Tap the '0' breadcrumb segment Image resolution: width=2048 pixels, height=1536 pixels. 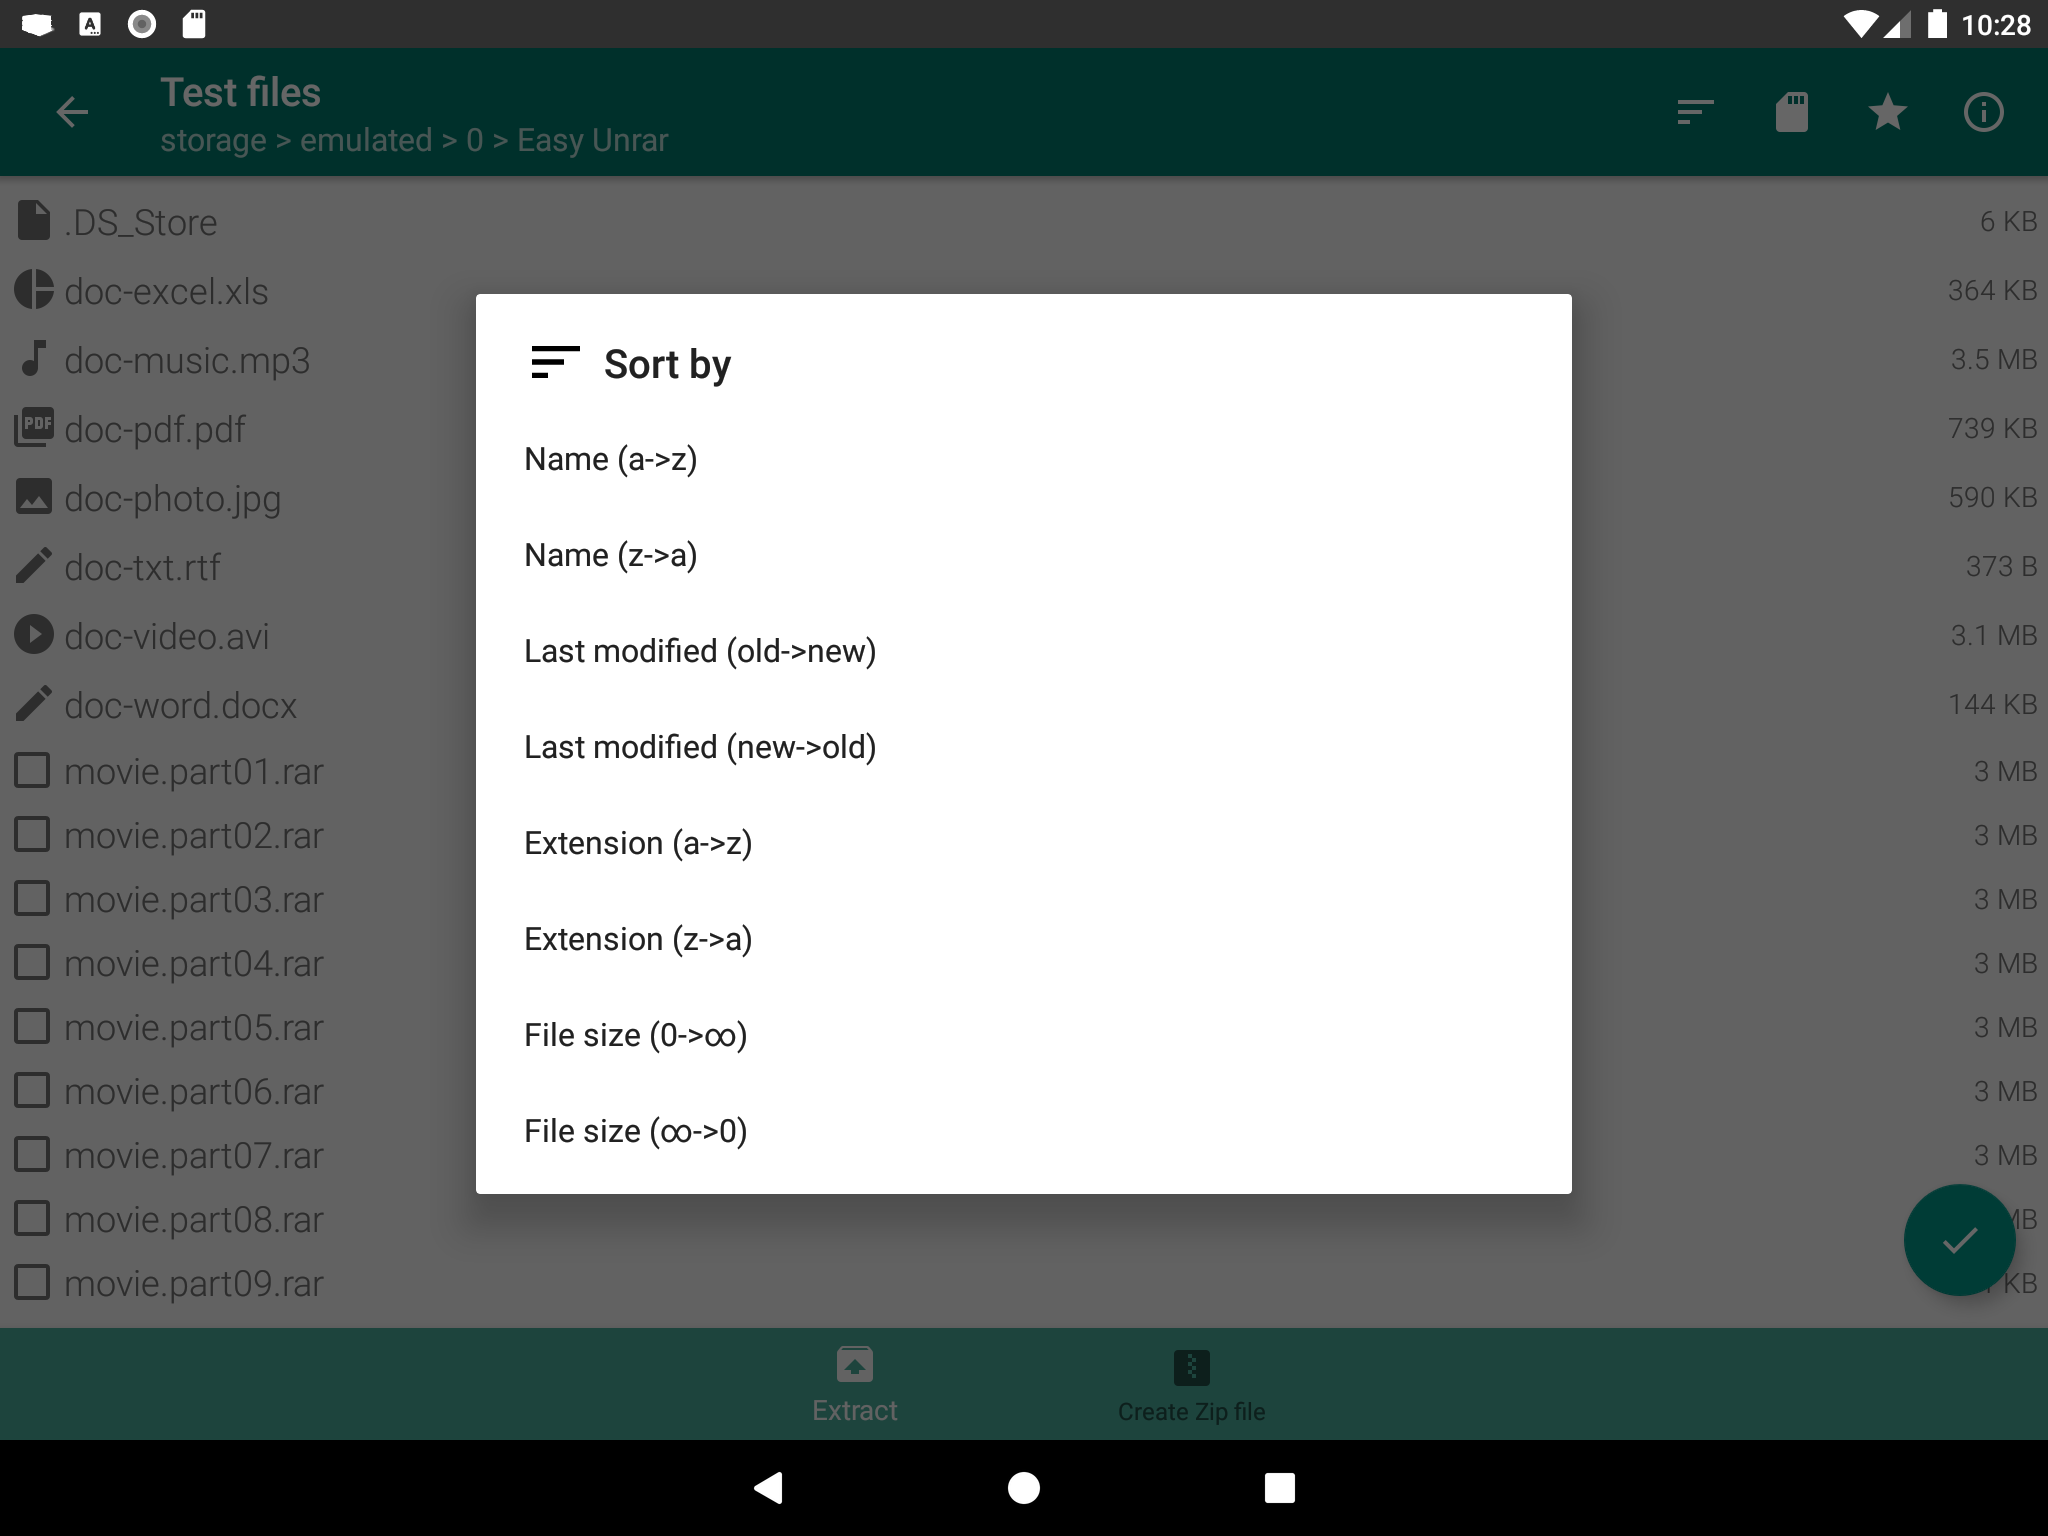[474, 140]
